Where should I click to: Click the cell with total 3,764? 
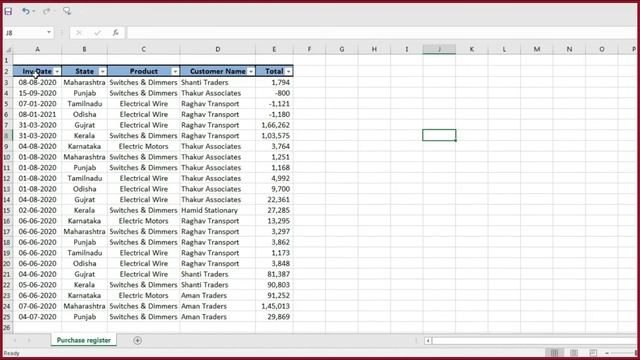(x=274, y=146)
